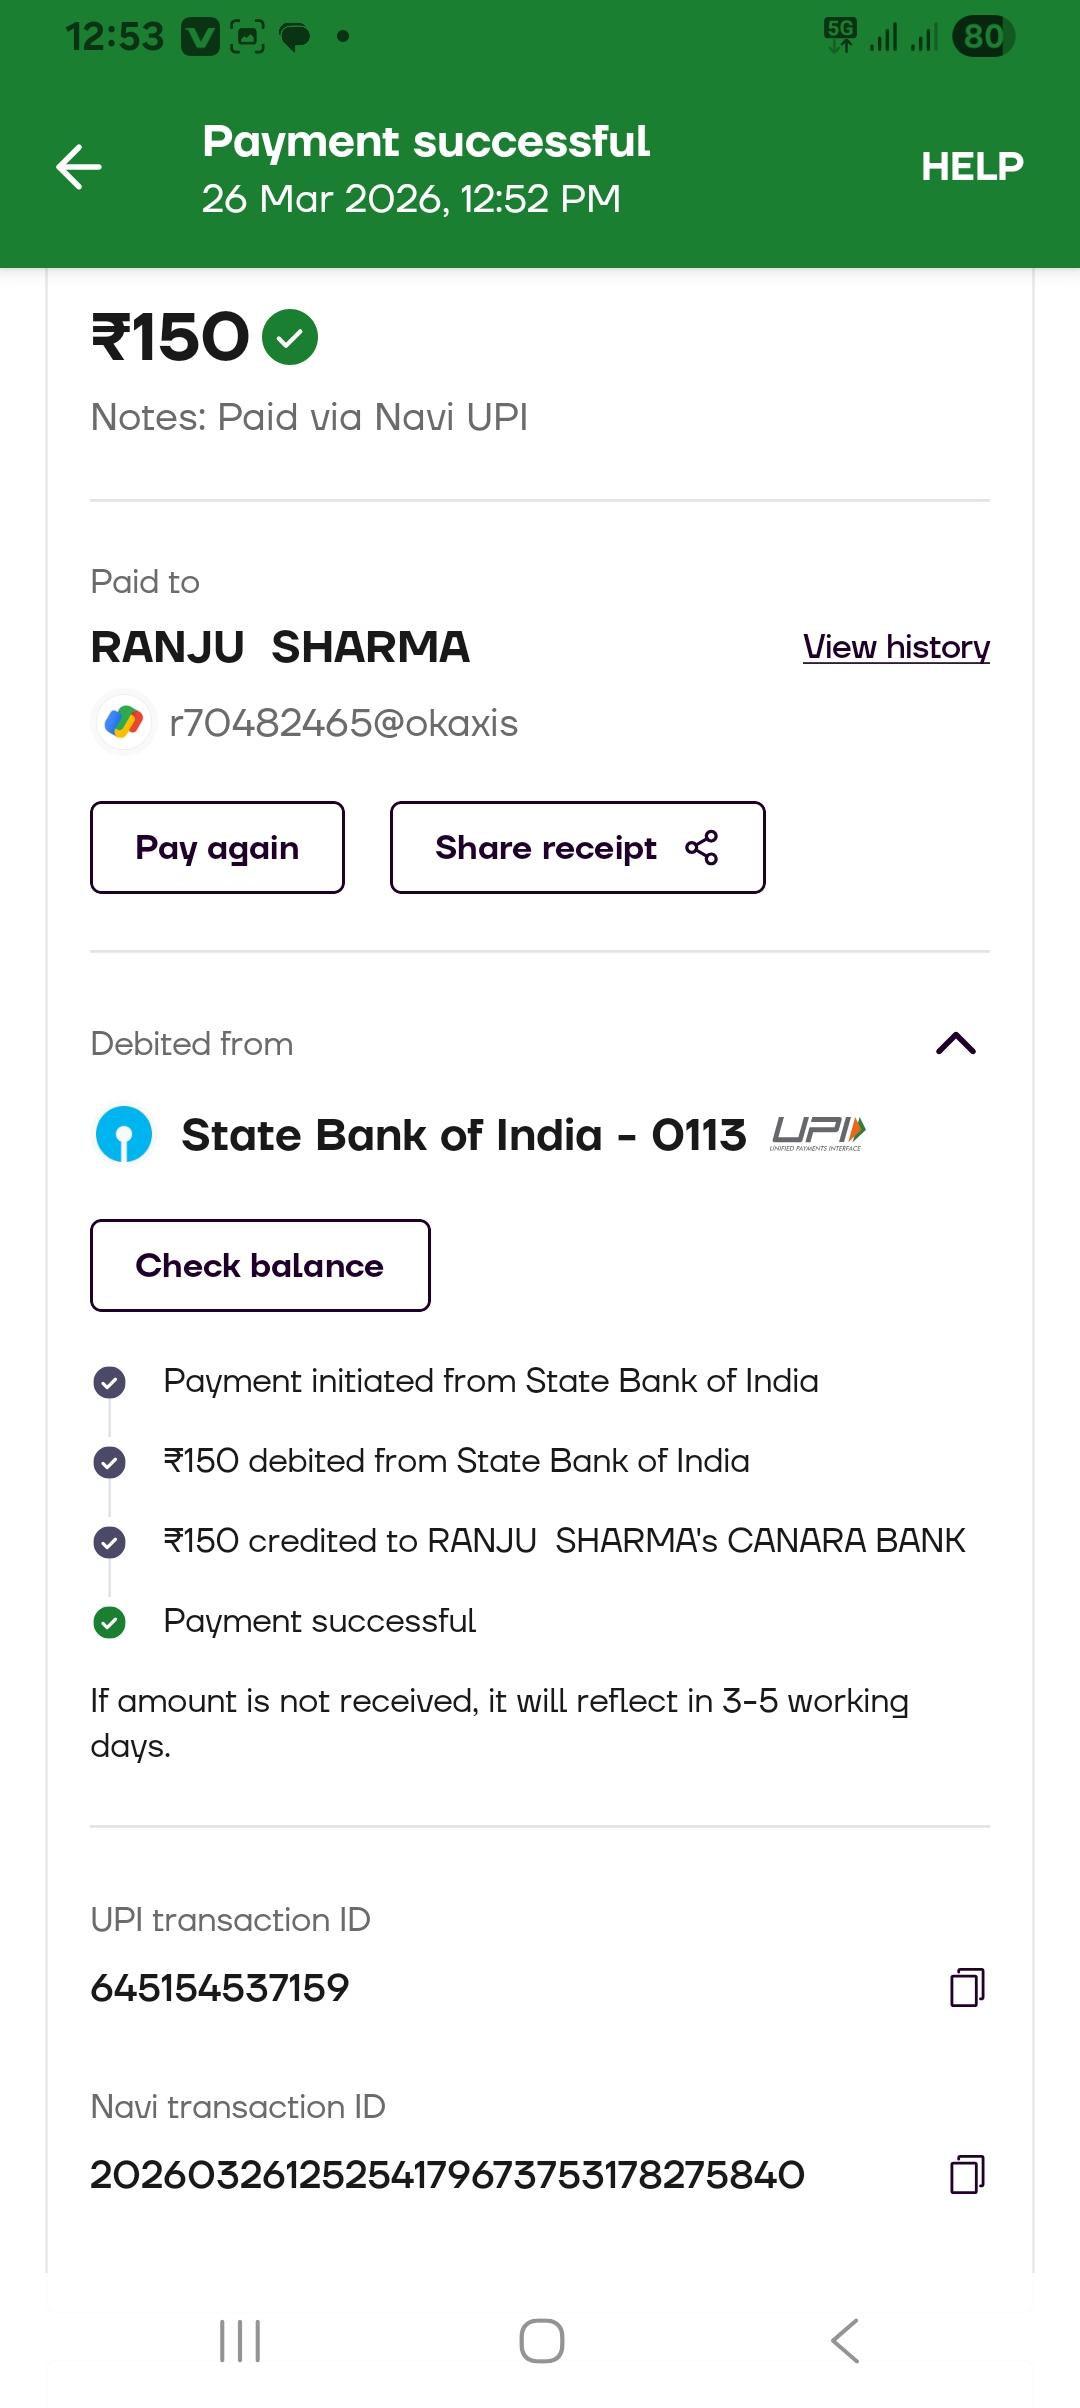Tap the Google Pay icon beside the UPI address
Image resolution: width=1080 pixels, height=2408 pixels.
tap(124, 722)
